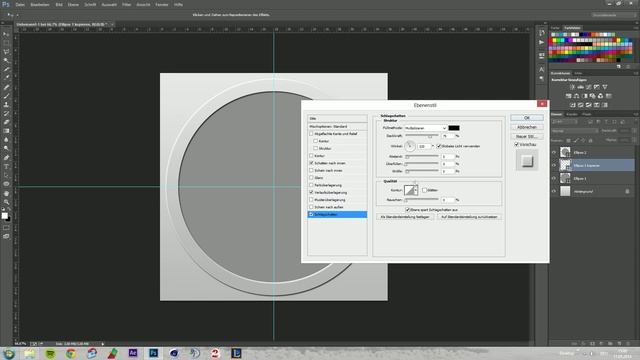Select the 'Schlagschatten' entry in styles list
The height and width of the screenshot is (360, 640).
click(x=337, y=214)
